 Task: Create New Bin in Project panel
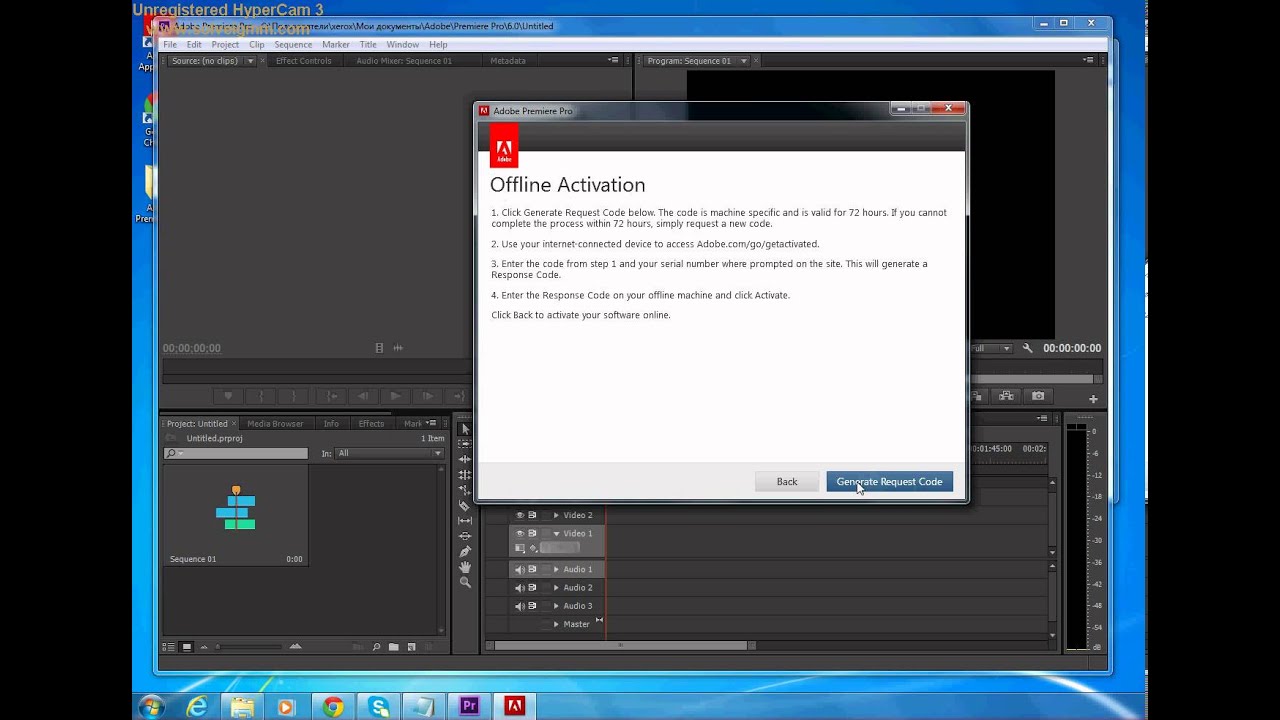pyautogui.click(x=394, y=647)
